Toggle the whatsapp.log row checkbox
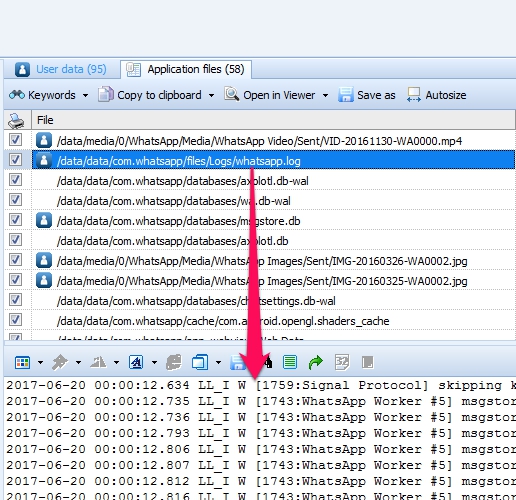Viewport: 516px width, 500px height. [x=15, y=160]
